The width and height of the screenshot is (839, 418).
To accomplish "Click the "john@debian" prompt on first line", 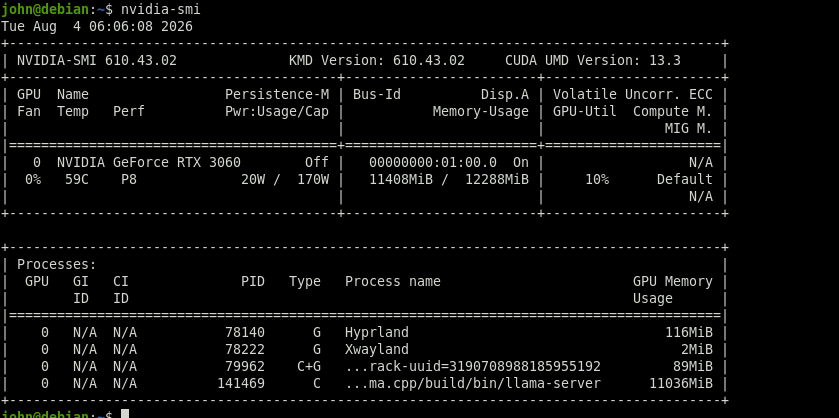I will click(x=45, y=9).
